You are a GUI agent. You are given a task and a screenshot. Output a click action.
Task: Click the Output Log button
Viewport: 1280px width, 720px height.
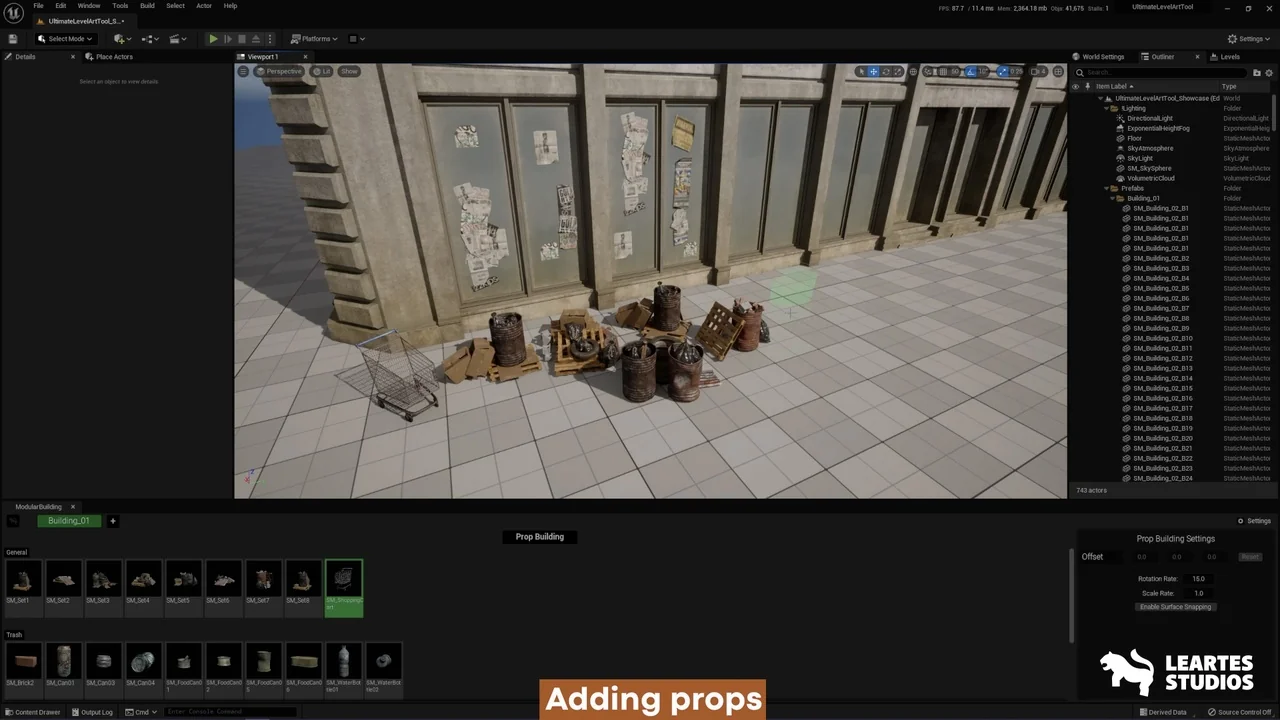tap(92, 712)
